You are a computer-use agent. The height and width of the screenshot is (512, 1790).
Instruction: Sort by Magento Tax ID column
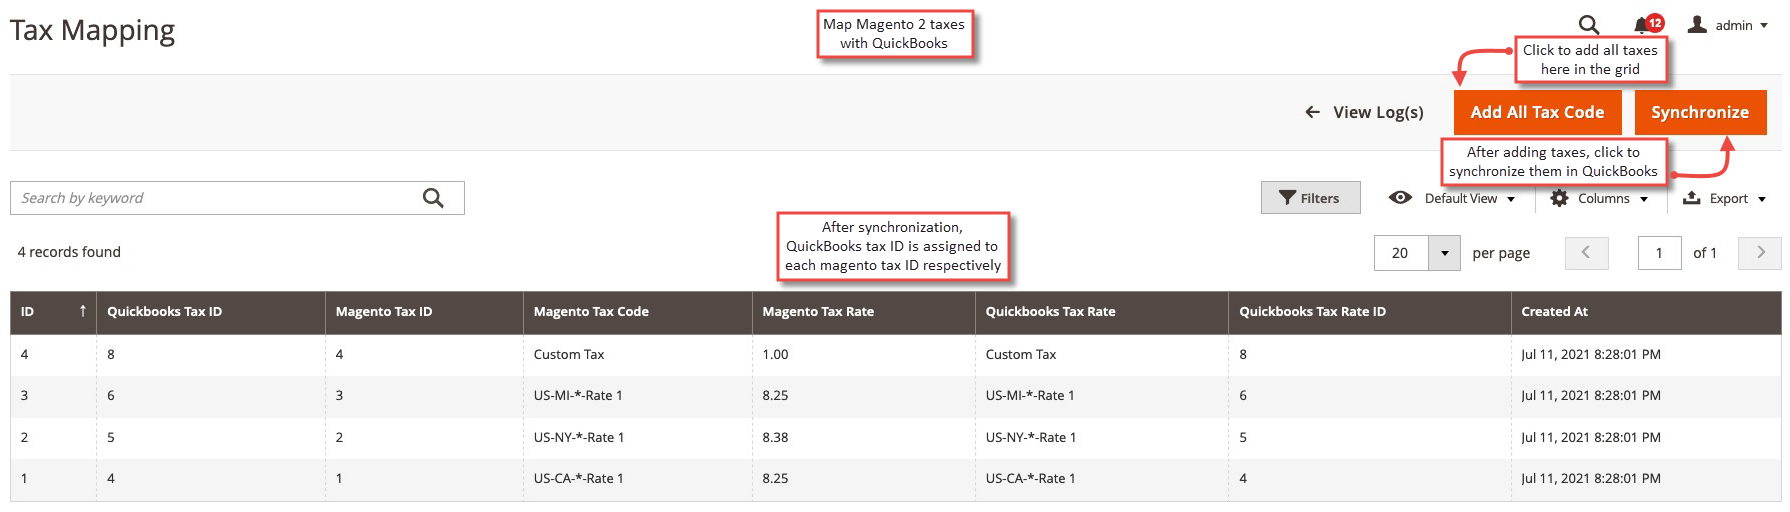tap(424, 312)
